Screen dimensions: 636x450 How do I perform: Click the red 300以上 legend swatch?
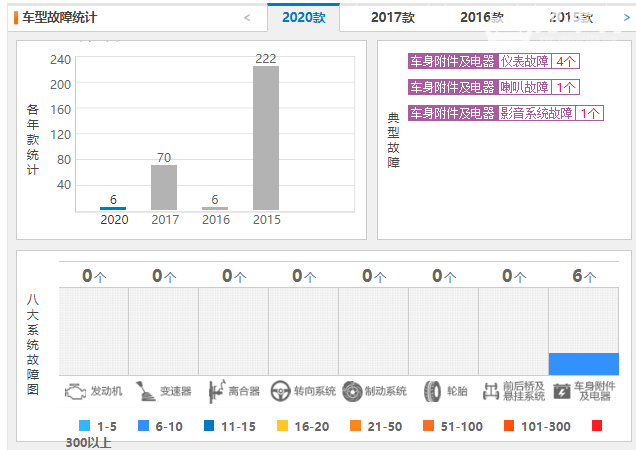point(597,426)
